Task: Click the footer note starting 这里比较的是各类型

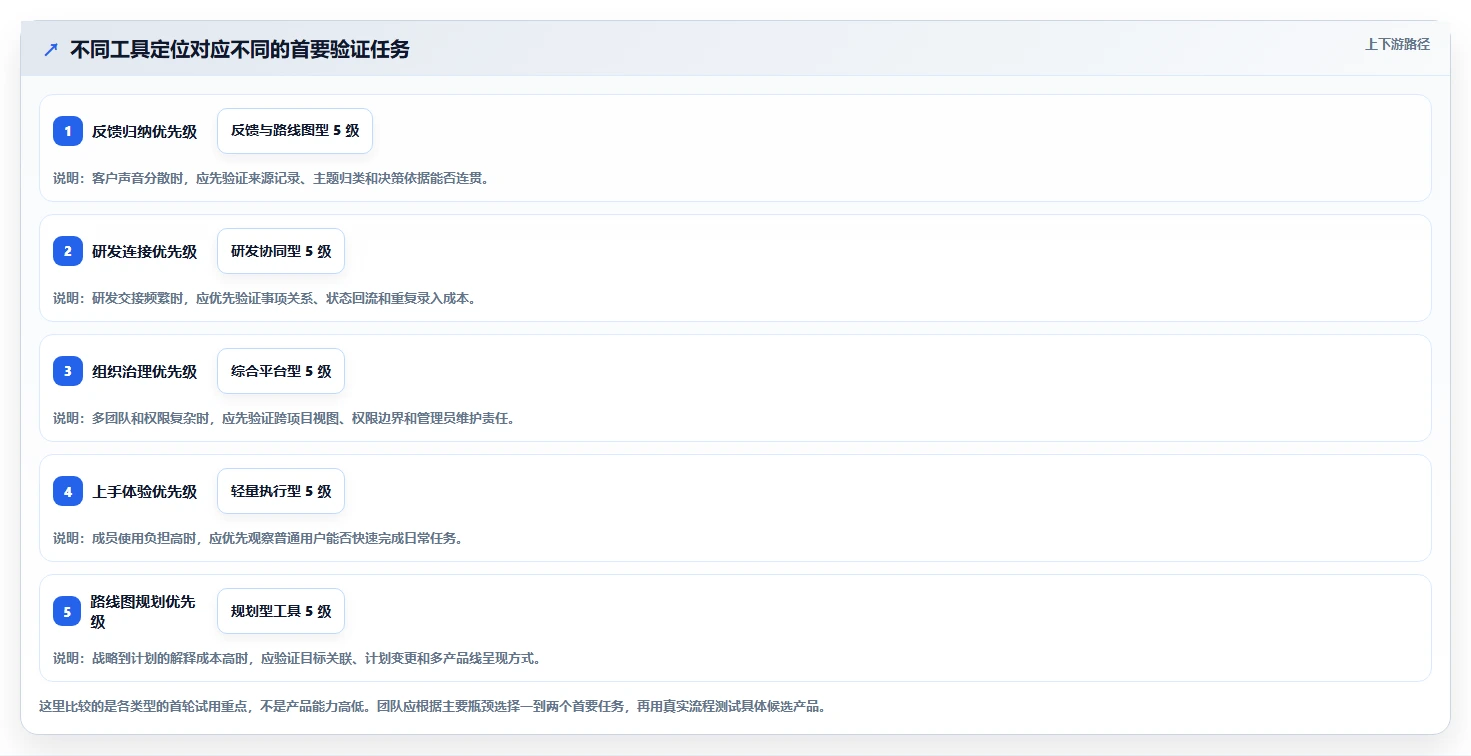Action: [432, 706]
